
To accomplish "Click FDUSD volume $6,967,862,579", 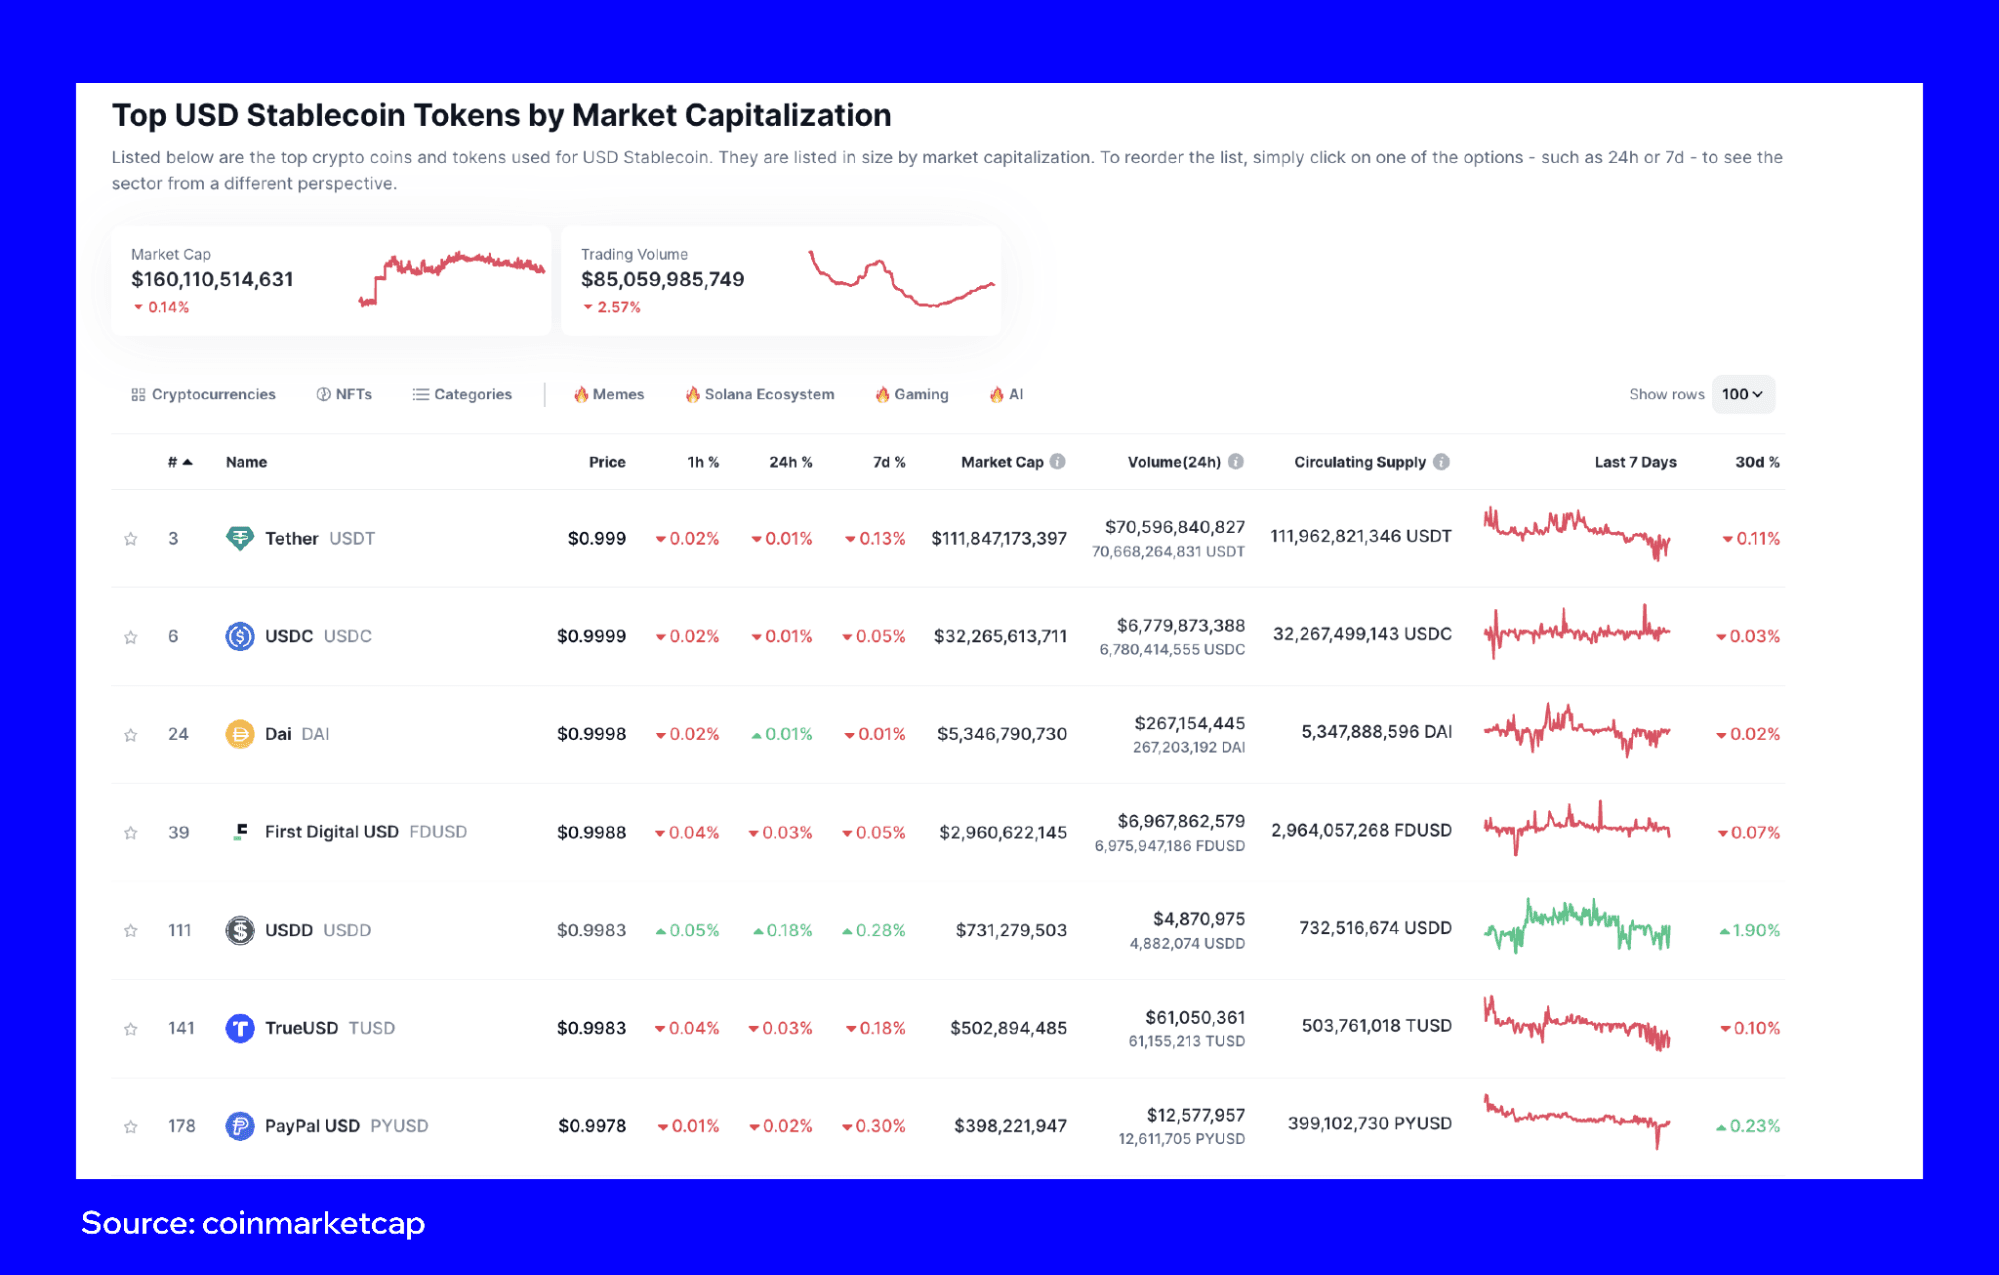I will pyautogui.click(x=1181, y=822).
